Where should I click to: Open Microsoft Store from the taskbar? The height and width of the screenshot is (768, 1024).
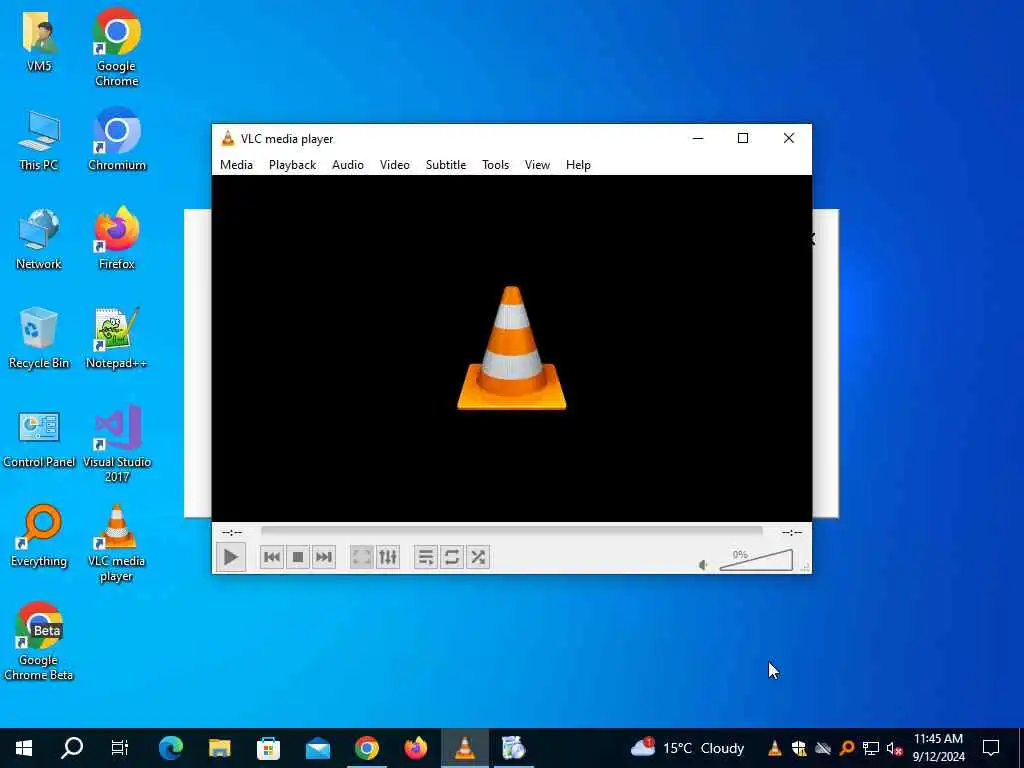[x=268, y=748]
